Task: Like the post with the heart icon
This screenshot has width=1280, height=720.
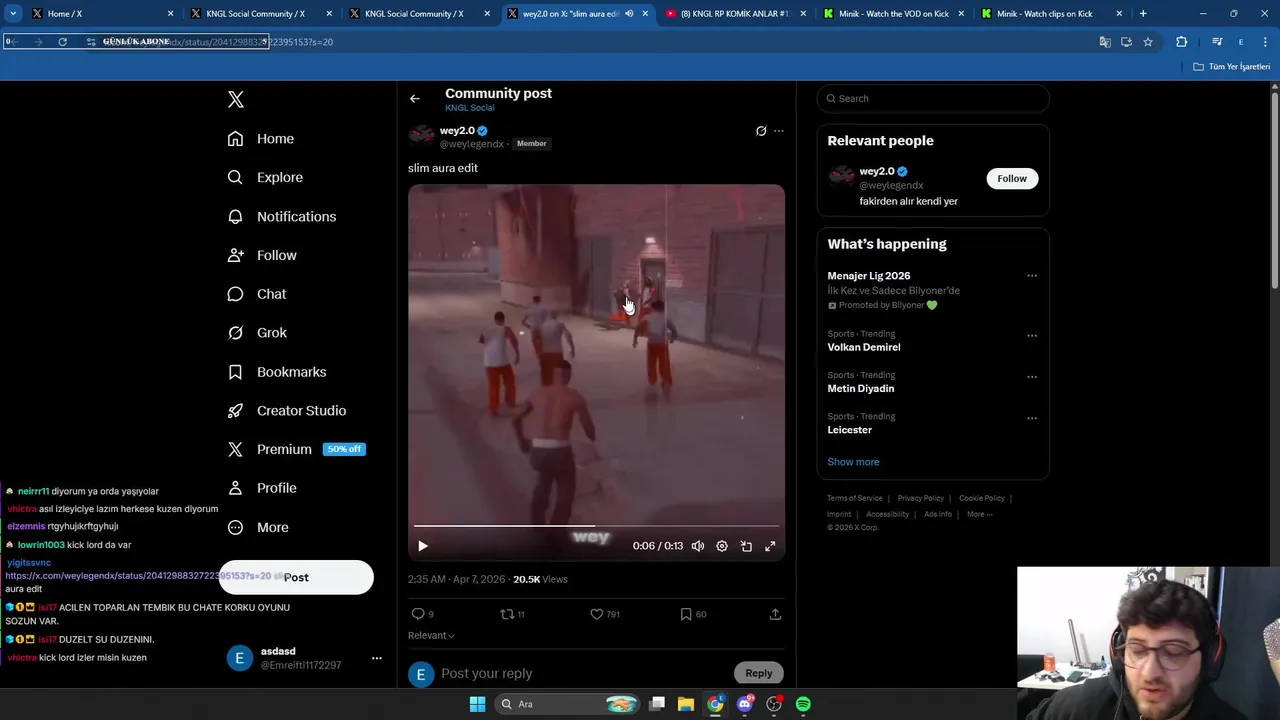Action: pos(605,614)
